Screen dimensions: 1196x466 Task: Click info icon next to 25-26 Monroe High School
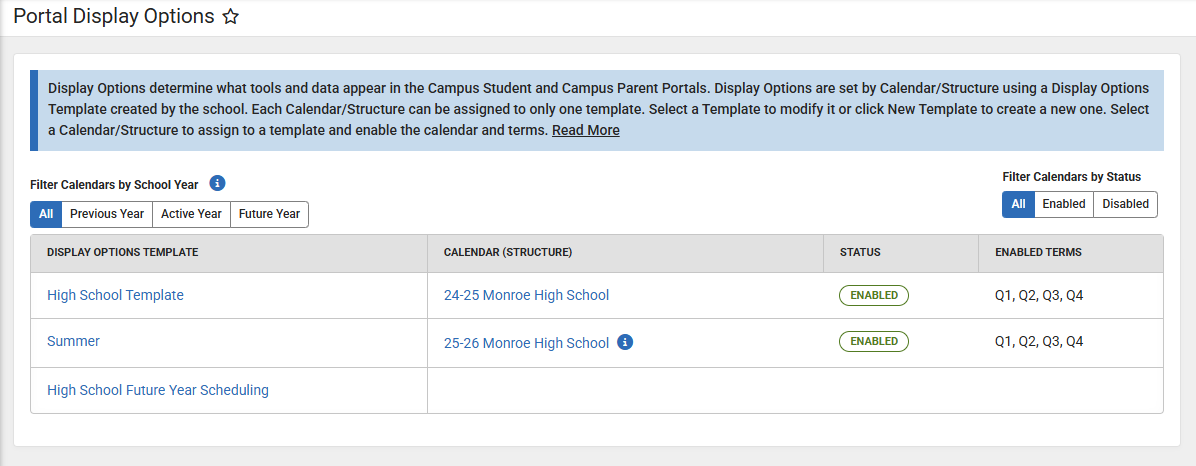point(625,342)
